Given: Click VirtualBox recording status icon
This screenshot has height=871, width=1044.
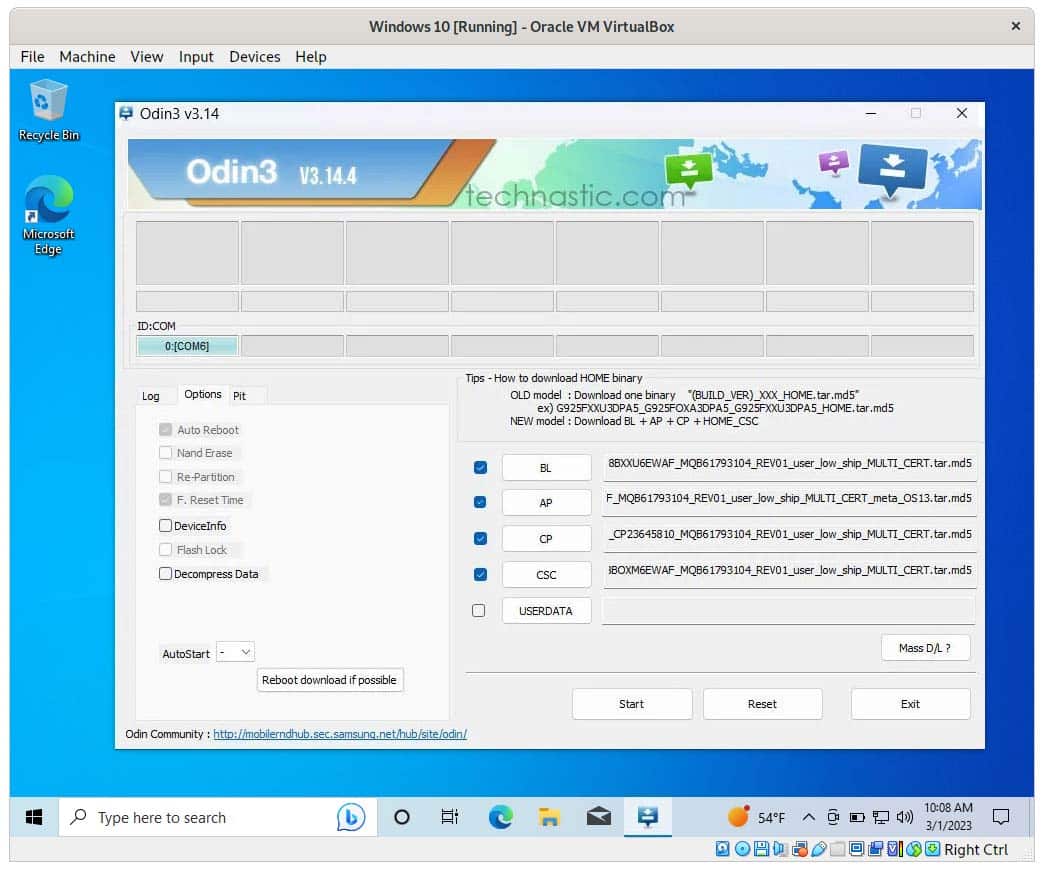Looking at the screenshot, I should coord(875,849).
